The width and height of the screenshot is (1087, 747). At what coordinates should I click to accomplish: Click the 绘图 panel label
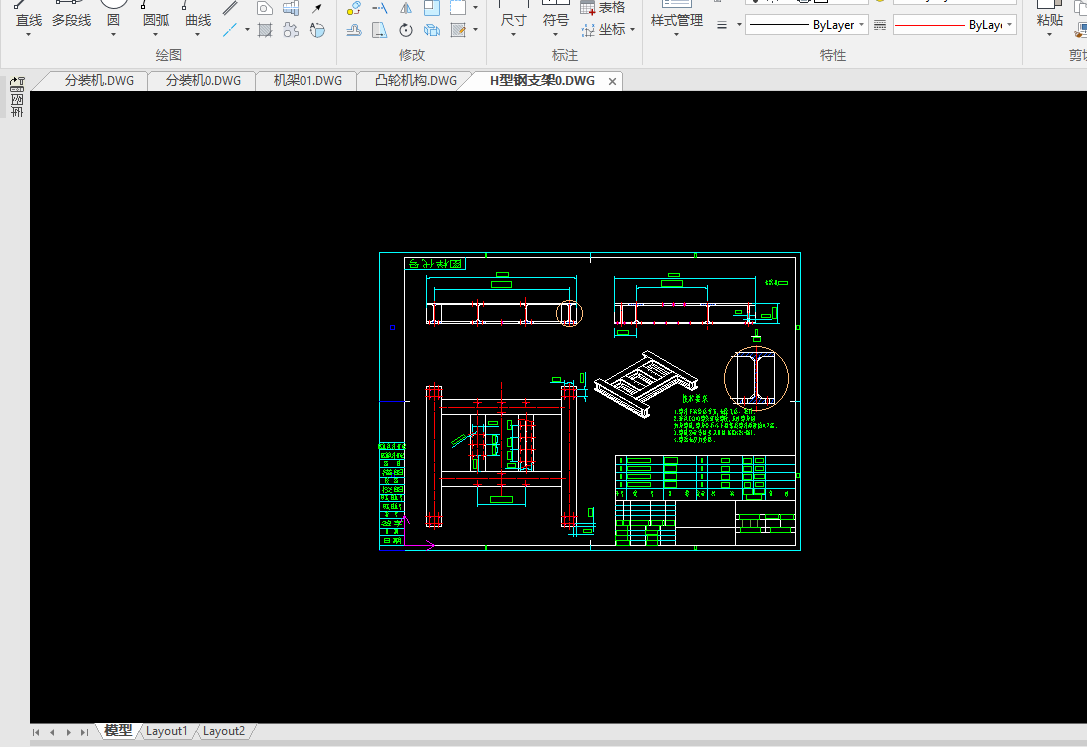point(168,55)
